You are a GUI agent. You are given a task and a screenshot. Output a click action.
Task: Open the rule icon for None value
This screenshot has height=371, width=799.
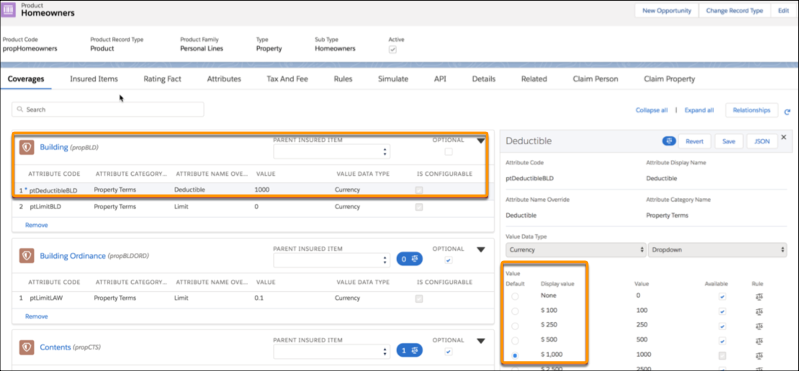[x=758, y=297]
